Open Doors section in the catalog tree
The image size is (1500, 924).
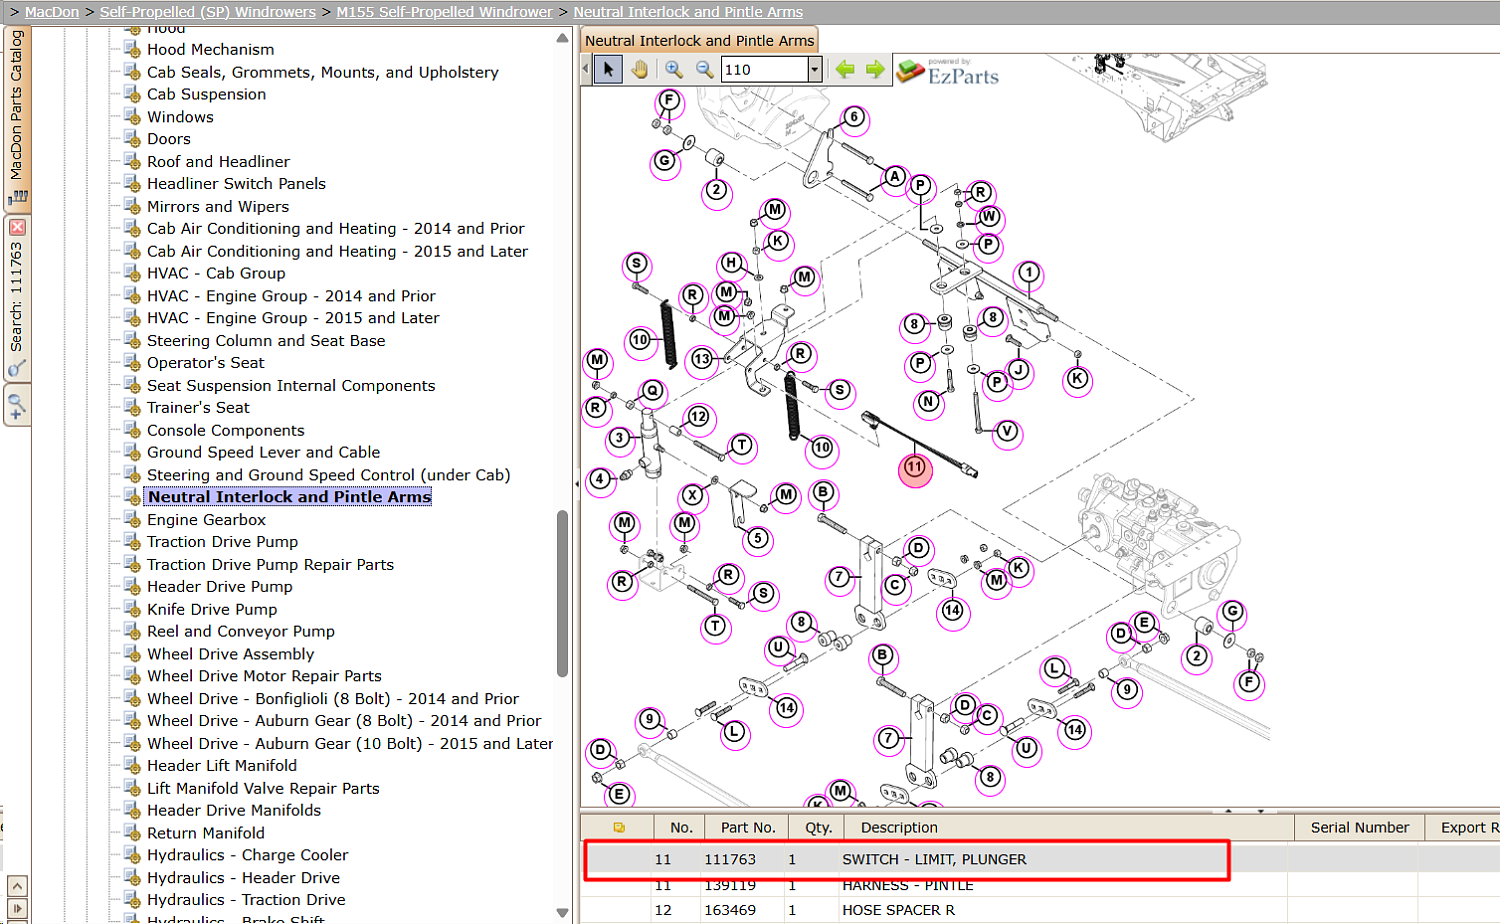[x=168, y=139]
